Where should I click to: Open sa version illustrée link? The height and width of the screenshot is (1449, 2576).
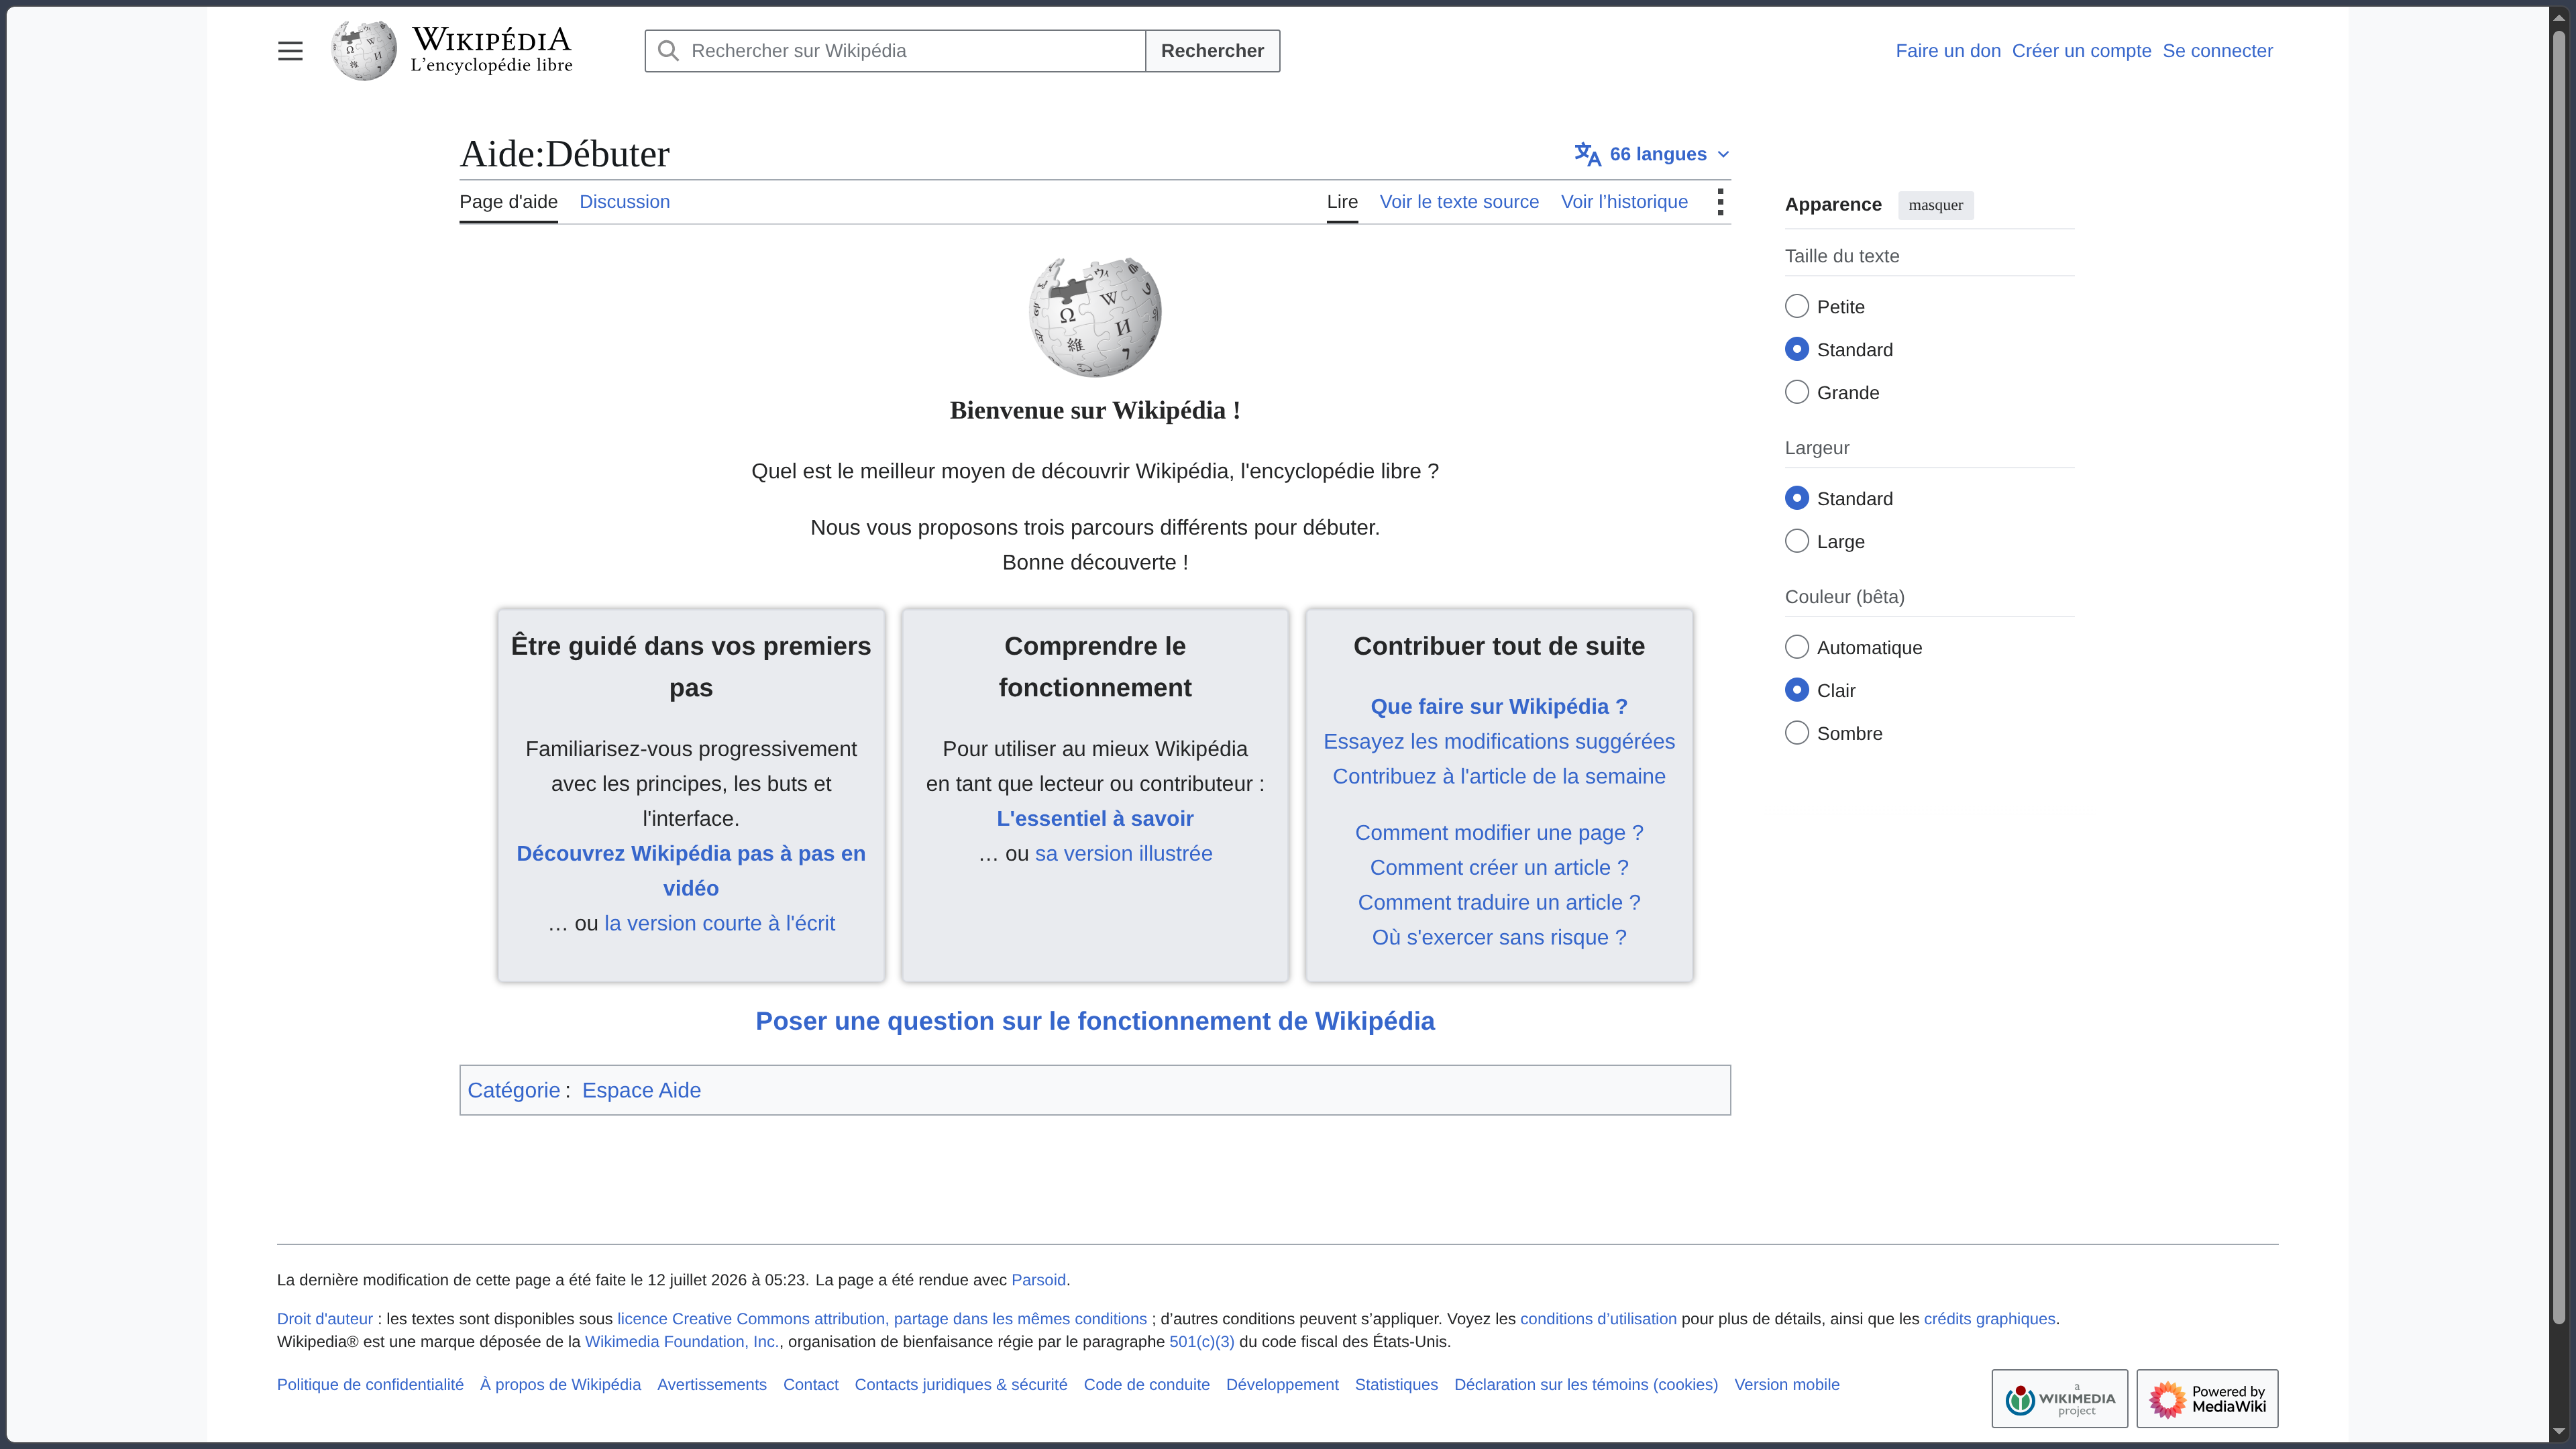pos(1123,853)
